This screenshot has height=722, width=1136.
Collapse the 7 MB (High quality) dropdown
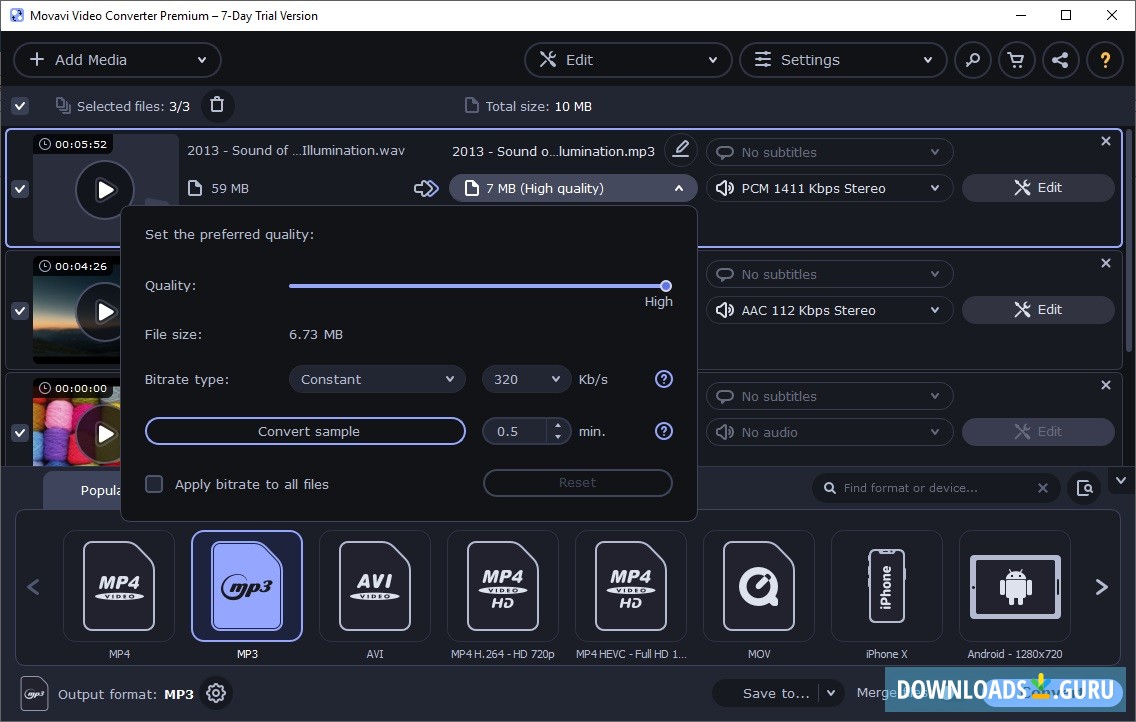pyautogui.click(x=573, y=188)
